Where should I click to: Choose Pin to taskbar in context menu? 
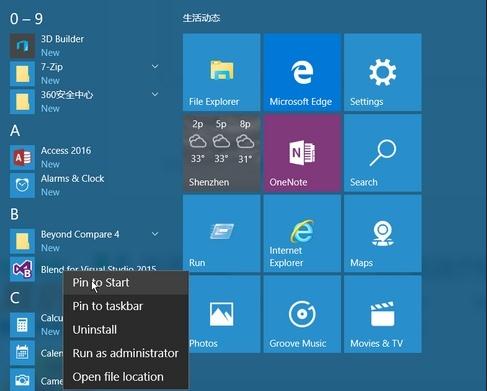click(126, 306)
